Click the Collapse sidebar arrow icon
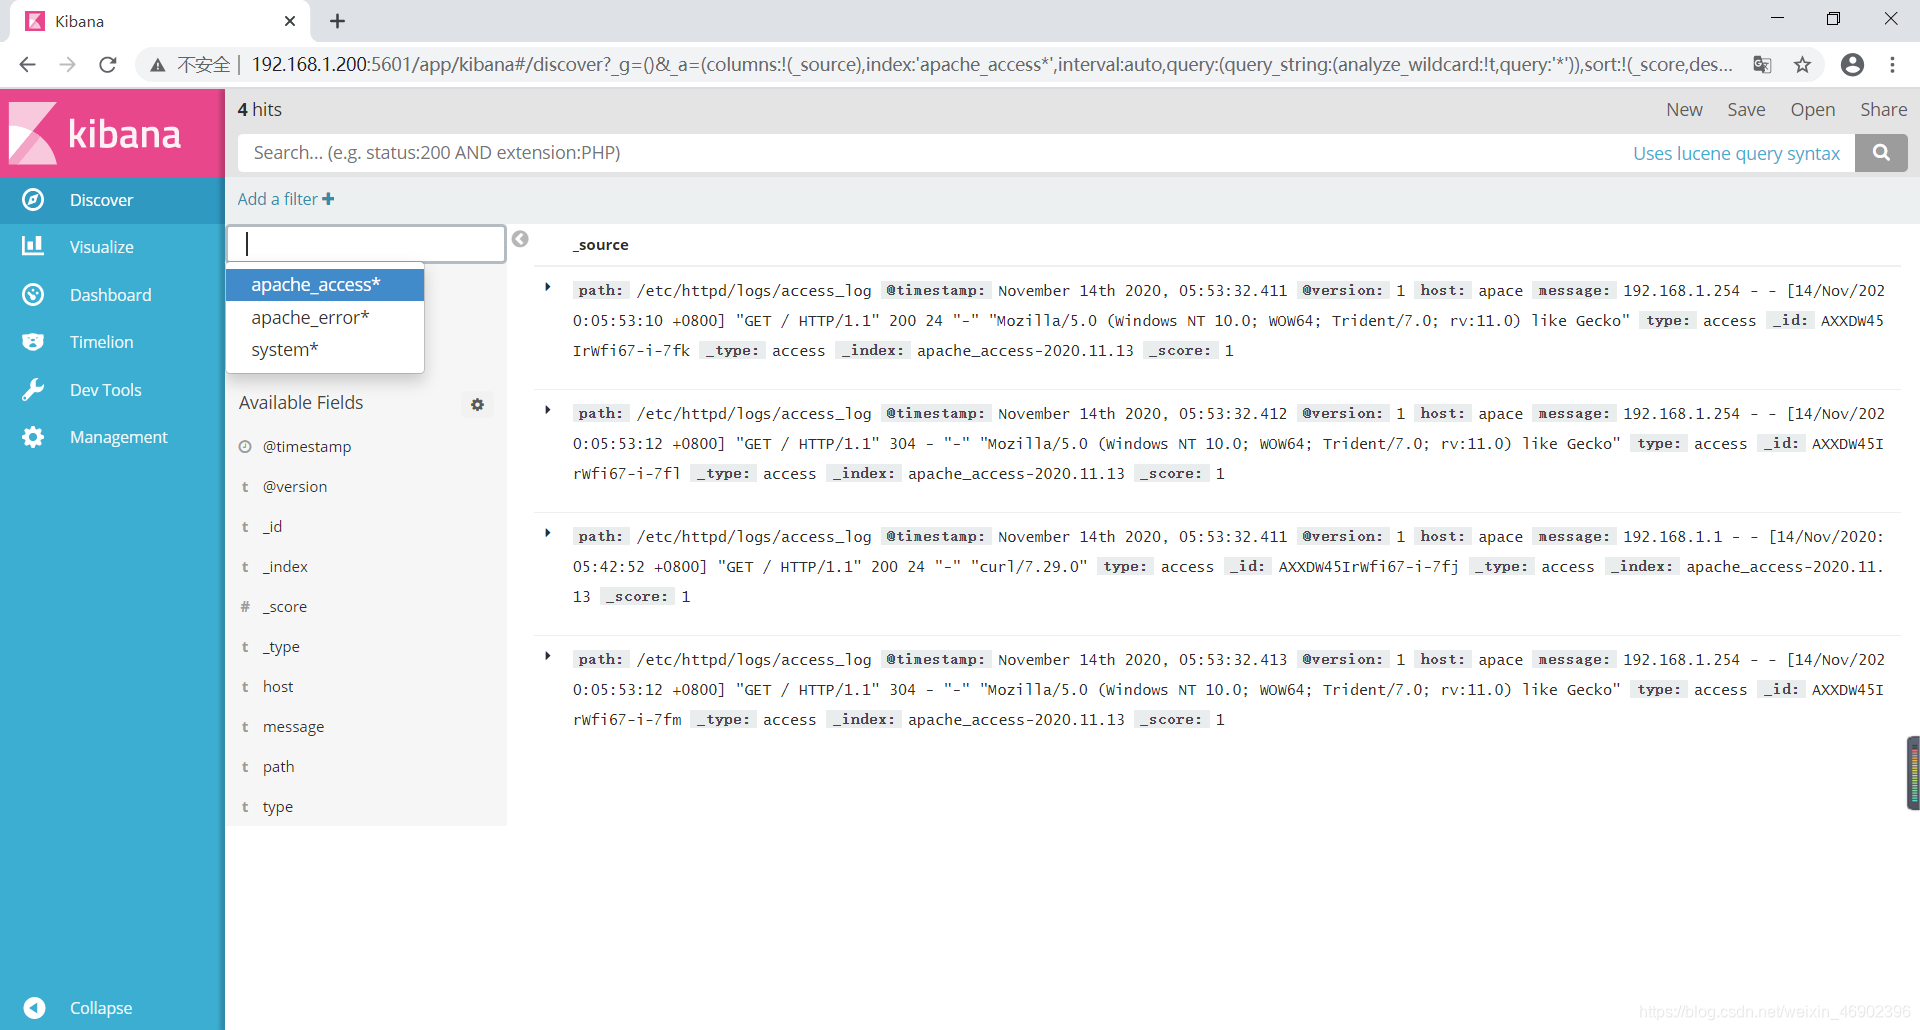 [x=34, y=1008]
